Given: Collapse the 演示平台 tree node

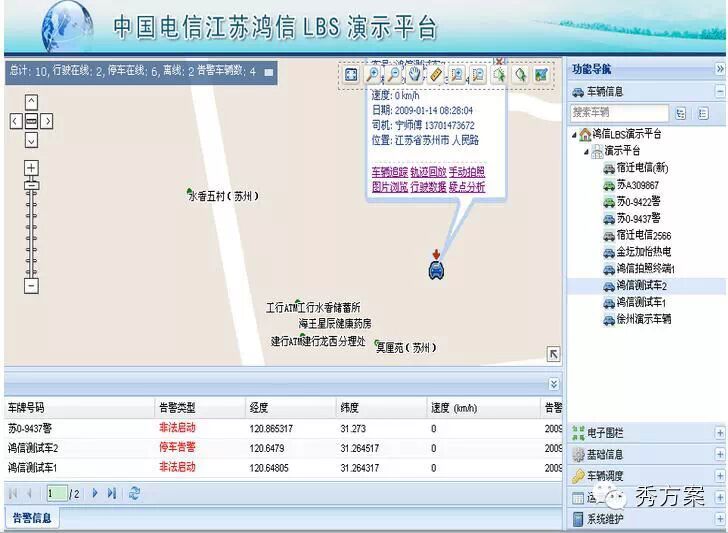Looking at the screenshot, I should tap(586, 151).
